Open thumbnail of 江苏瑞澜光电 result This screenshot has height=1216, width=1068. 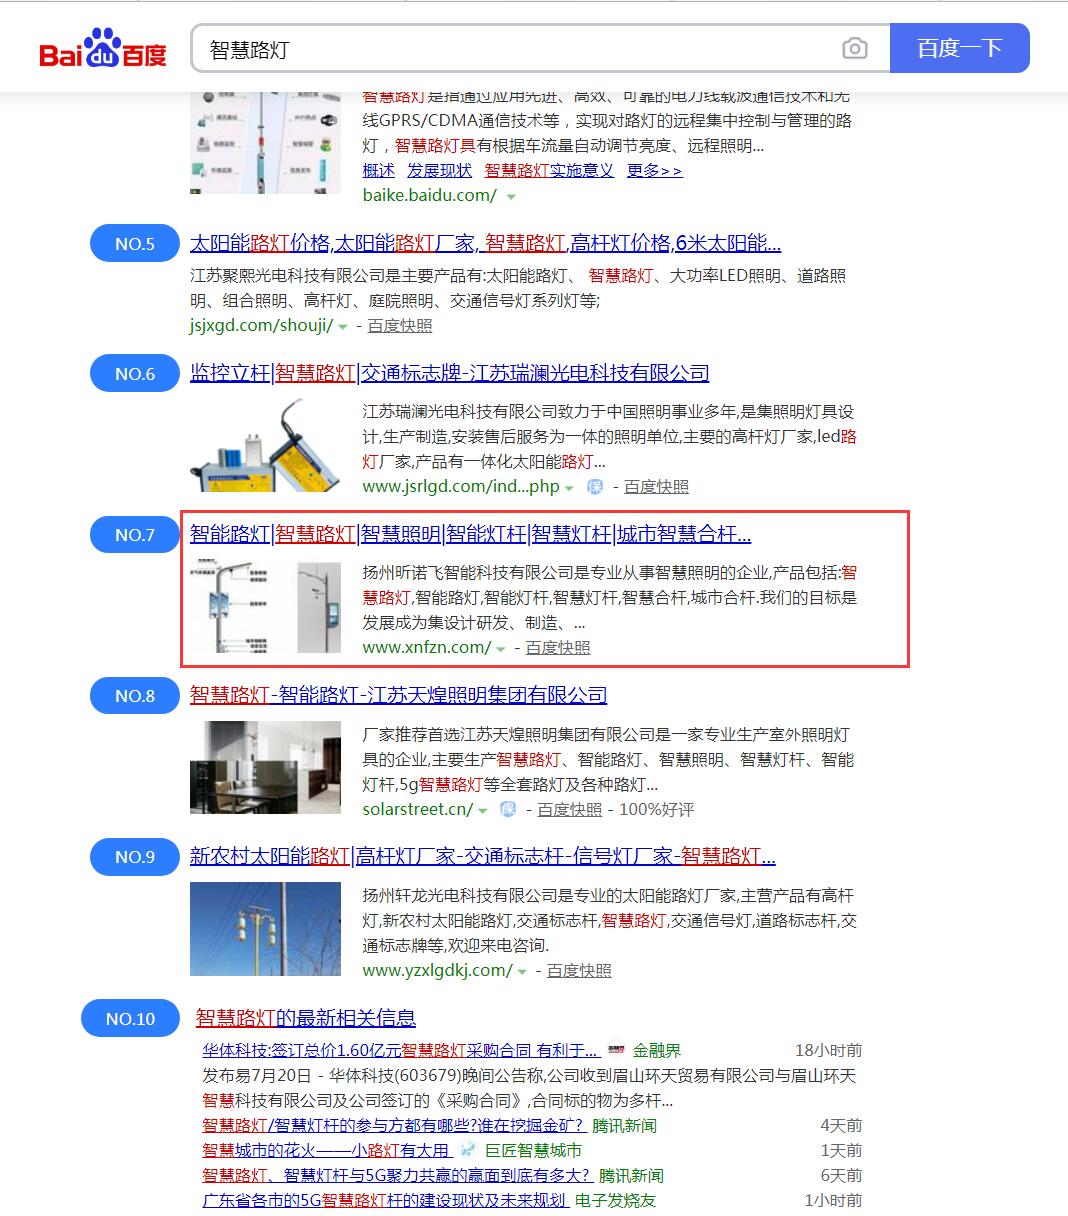coord(265,445)
